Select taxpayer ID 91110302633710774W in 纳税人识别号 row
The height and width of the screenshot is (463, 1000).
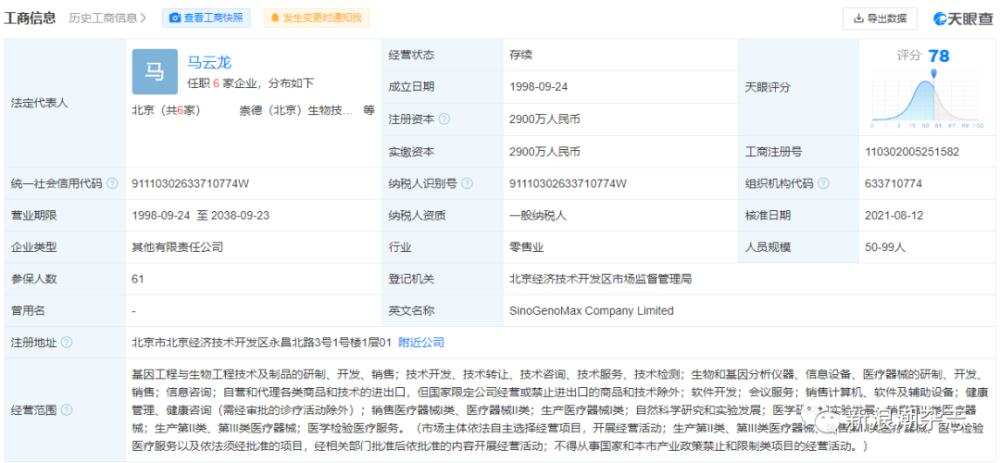click(568, 184)
